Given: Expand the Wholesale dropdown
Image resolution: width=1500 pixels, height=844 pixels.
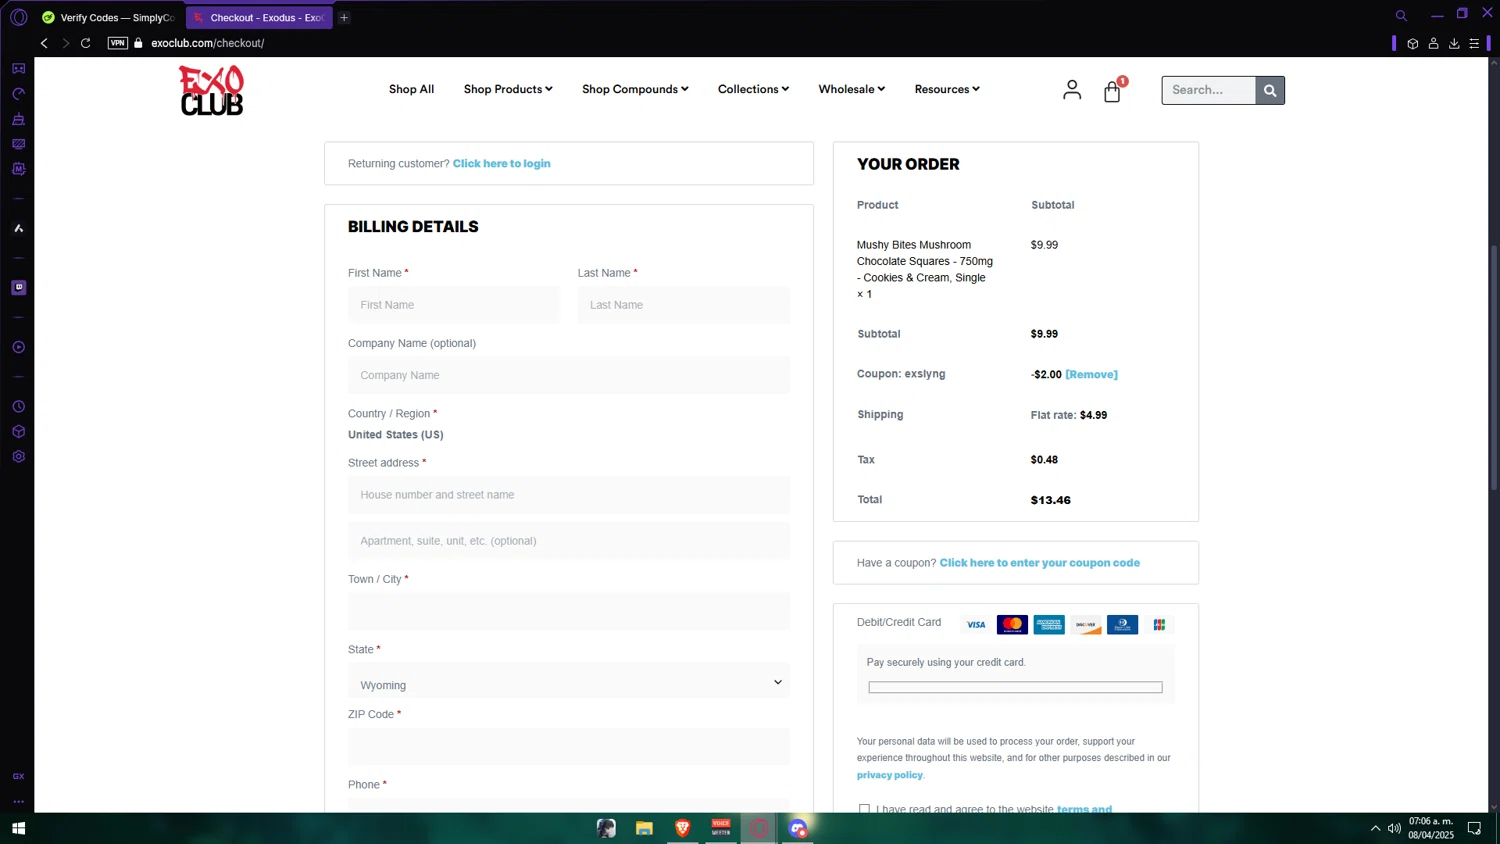Looking at the screenshot, I should point(851,89).
